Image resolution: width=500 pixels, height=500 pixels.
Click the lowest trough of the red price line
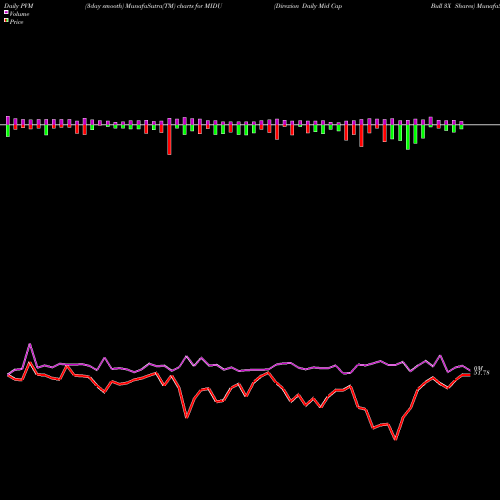396,439
